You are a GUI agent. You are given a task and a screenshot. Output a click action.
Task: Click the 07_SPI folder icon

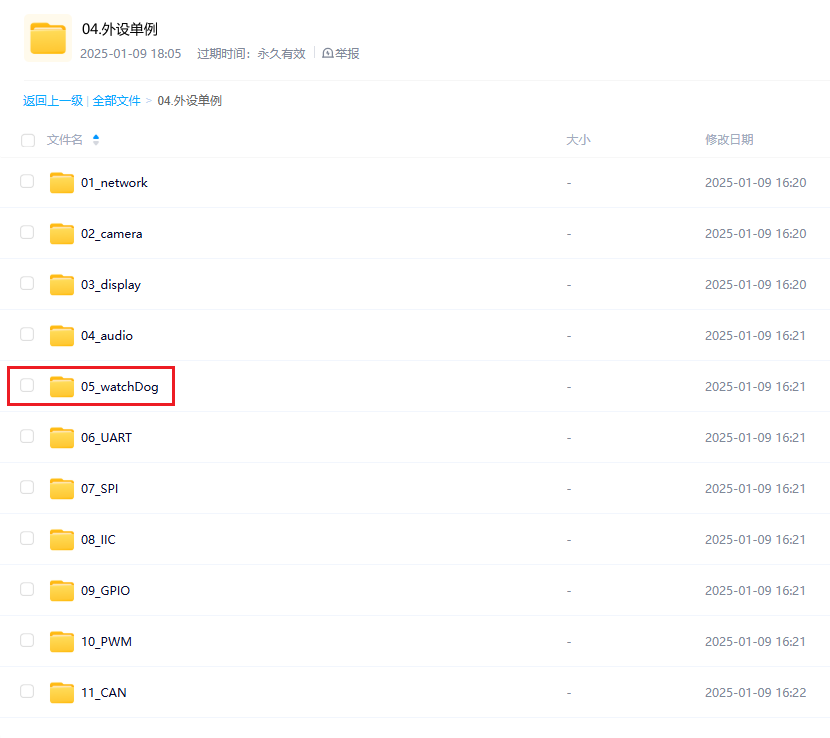point(61,488)
